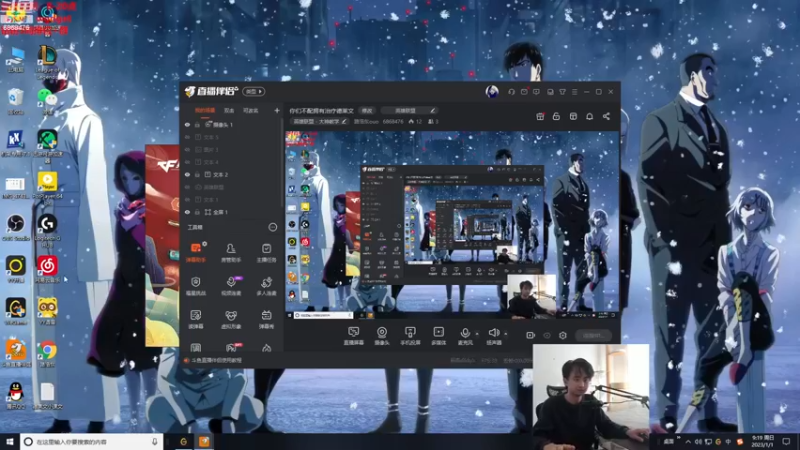Open the usage tutorial link in the status bar

pyautogui.click(x=213, y=360)
